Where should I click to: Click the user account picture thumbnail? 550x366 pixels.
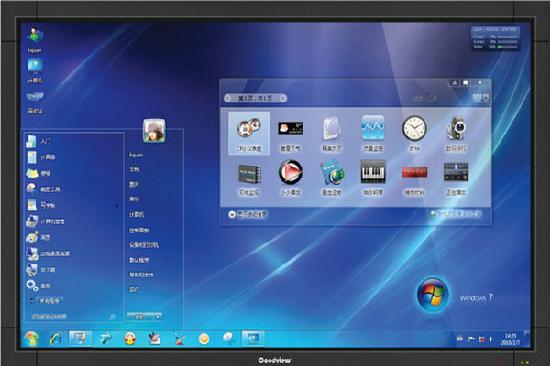point(154,131)
